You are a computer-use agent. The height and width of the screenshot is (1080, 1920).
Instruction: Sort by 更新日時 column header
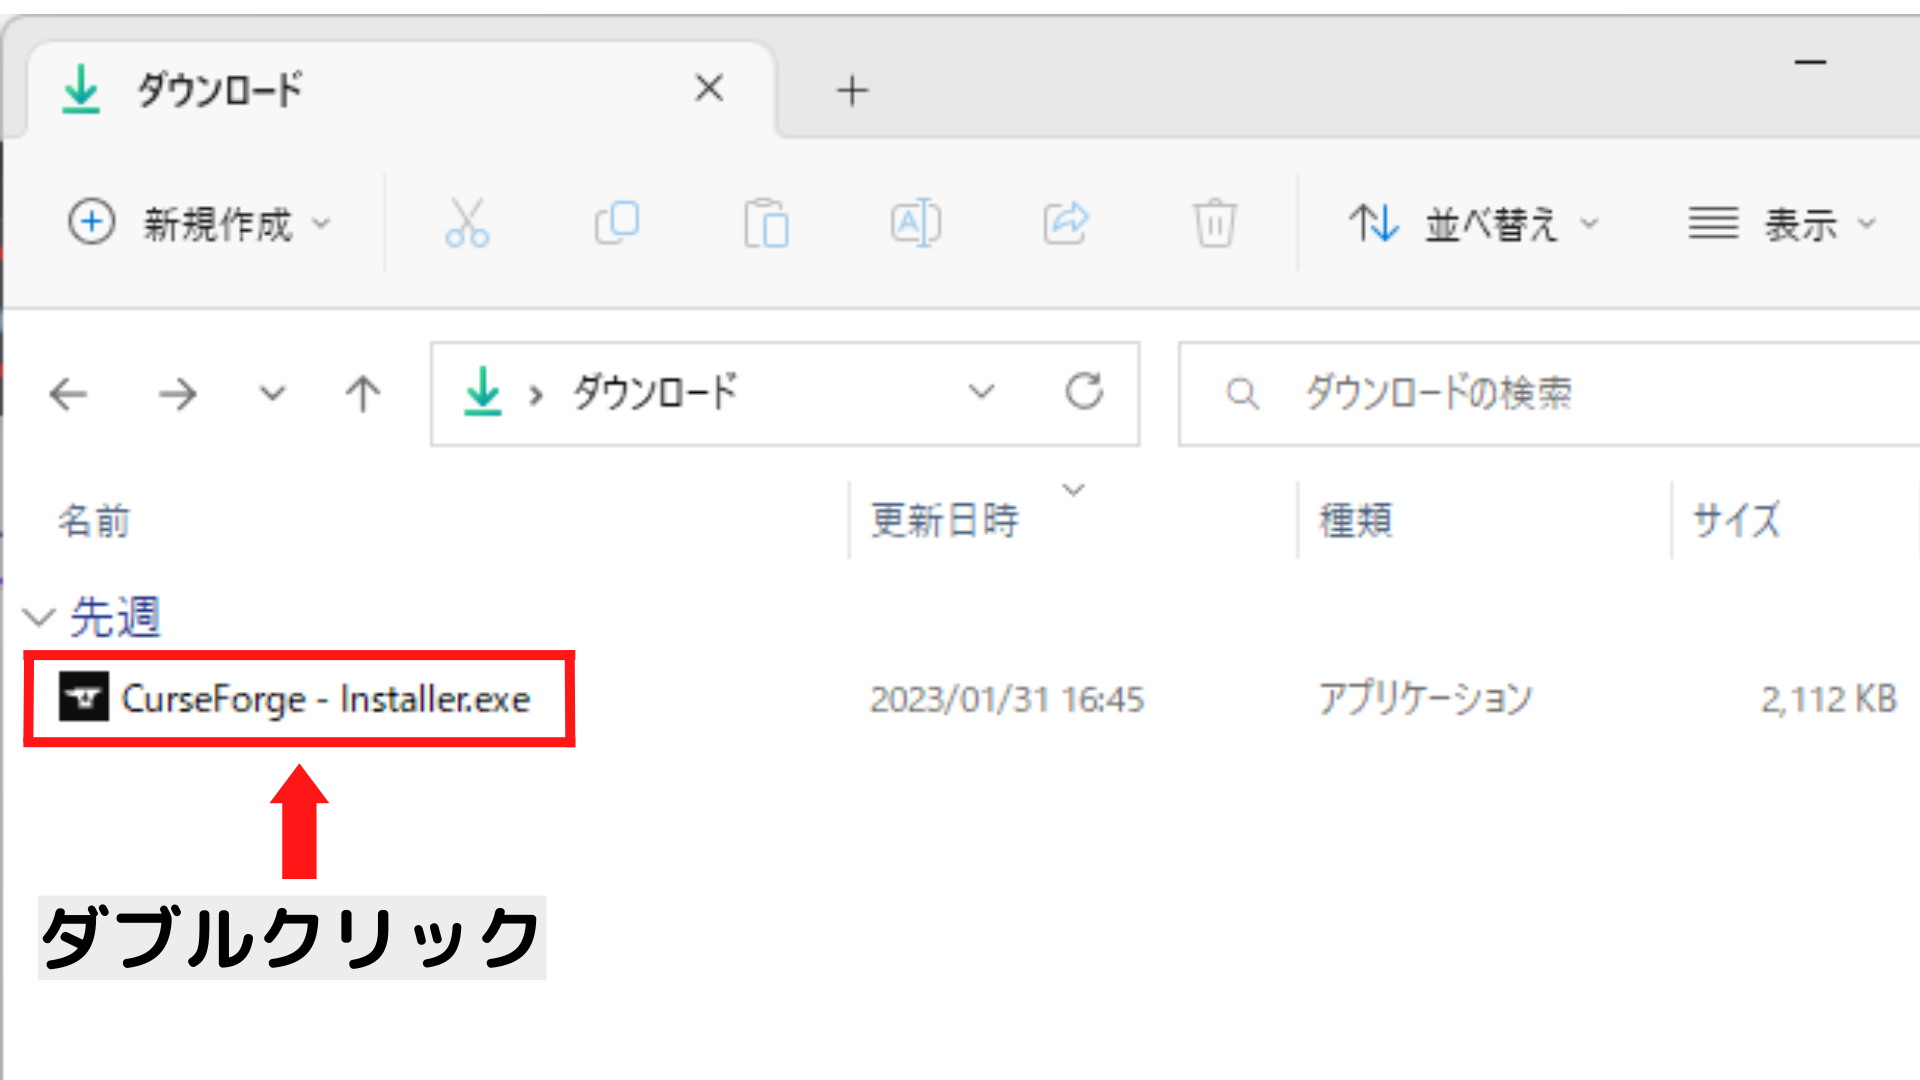[945, 520]
